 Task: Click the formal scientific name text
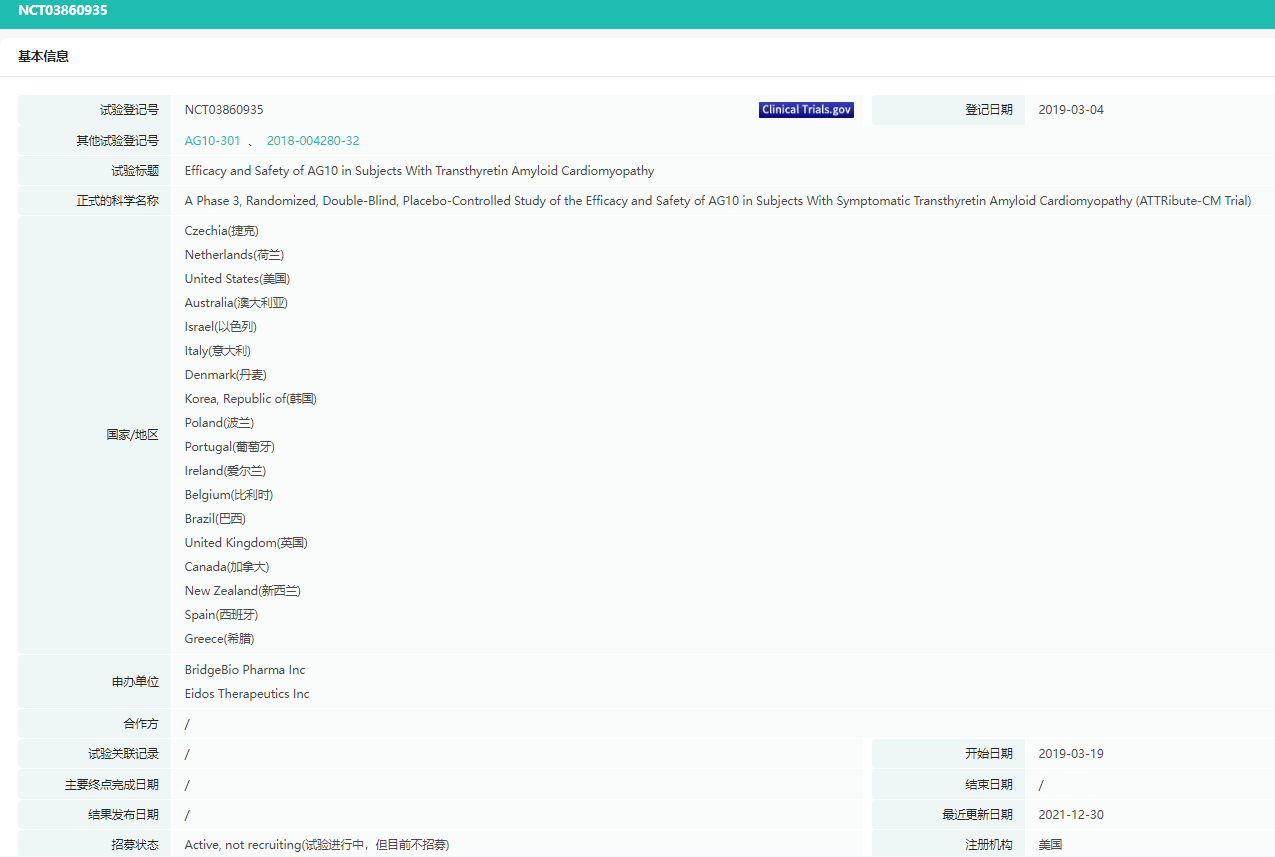coord(717,201)
